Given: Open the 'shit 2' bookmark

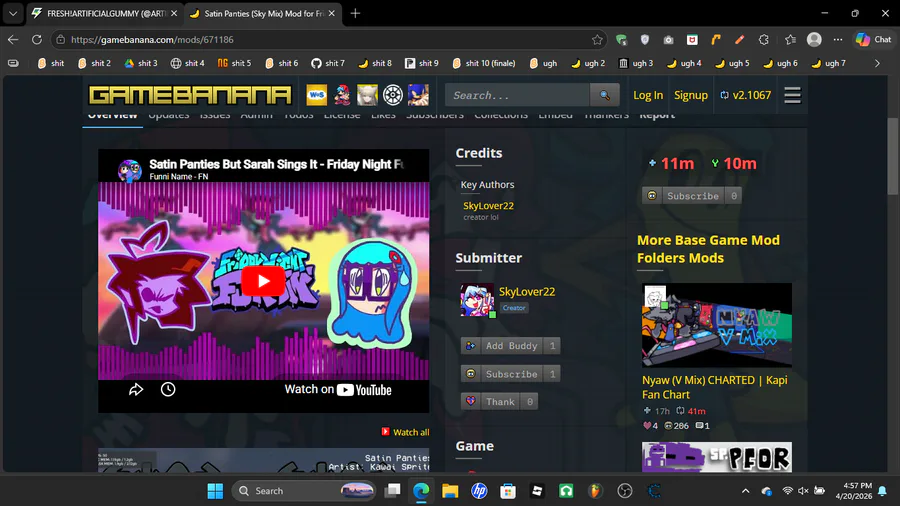Looking at the screenshot, I should (95, 63).
